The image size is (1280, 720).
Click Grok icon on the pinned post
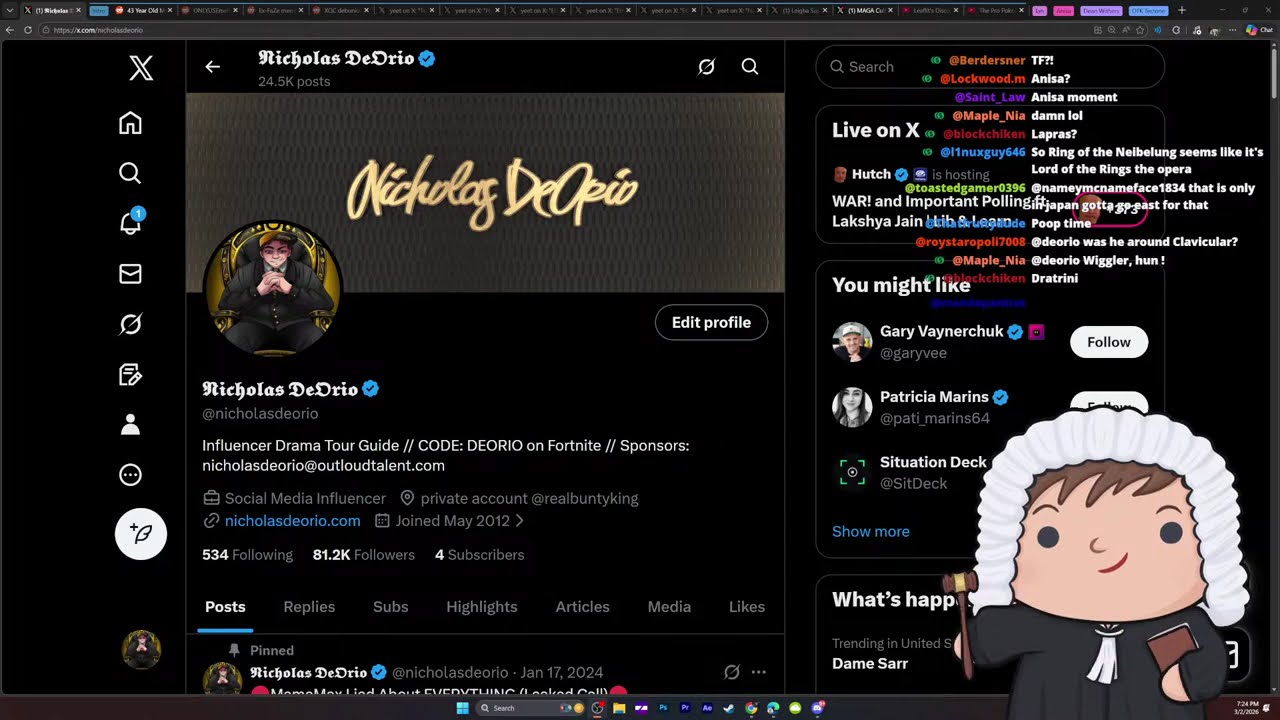tap(731, 673)
